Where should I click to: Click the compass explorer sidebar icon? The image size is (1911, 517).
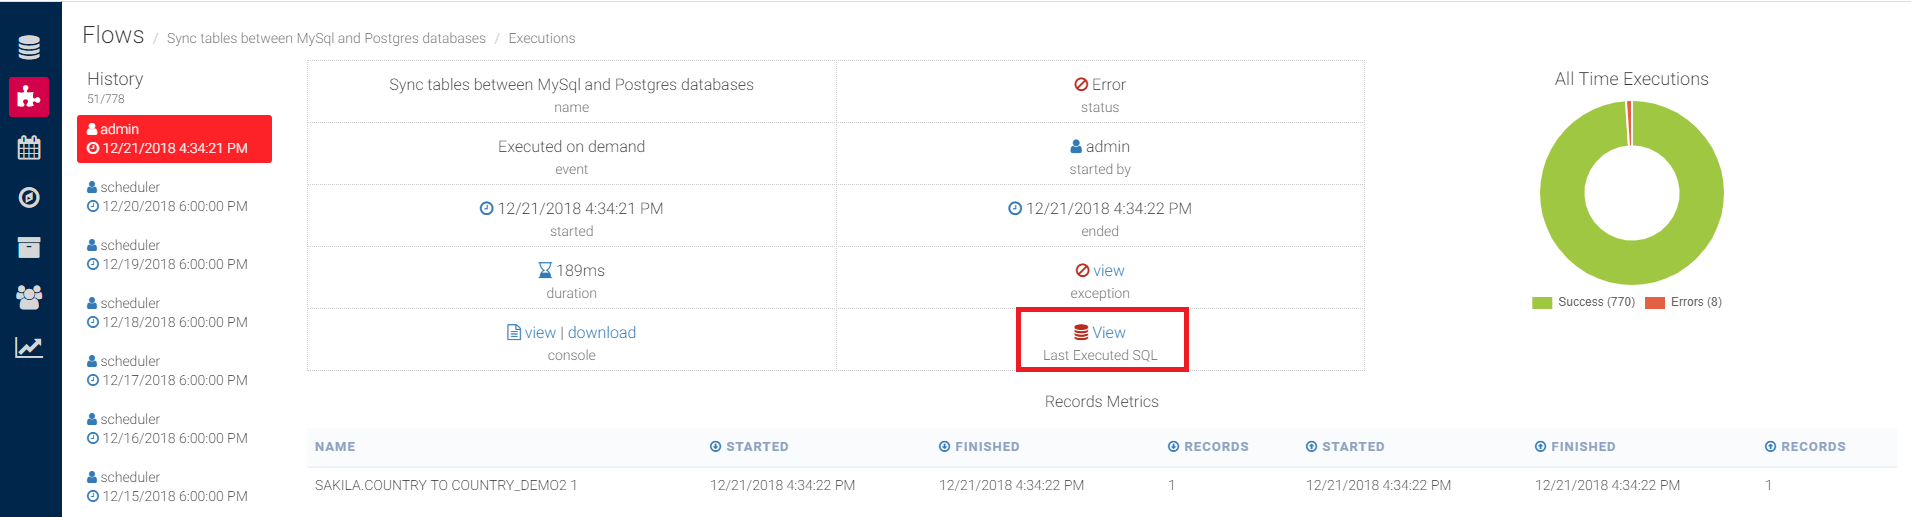coord(29,197)
